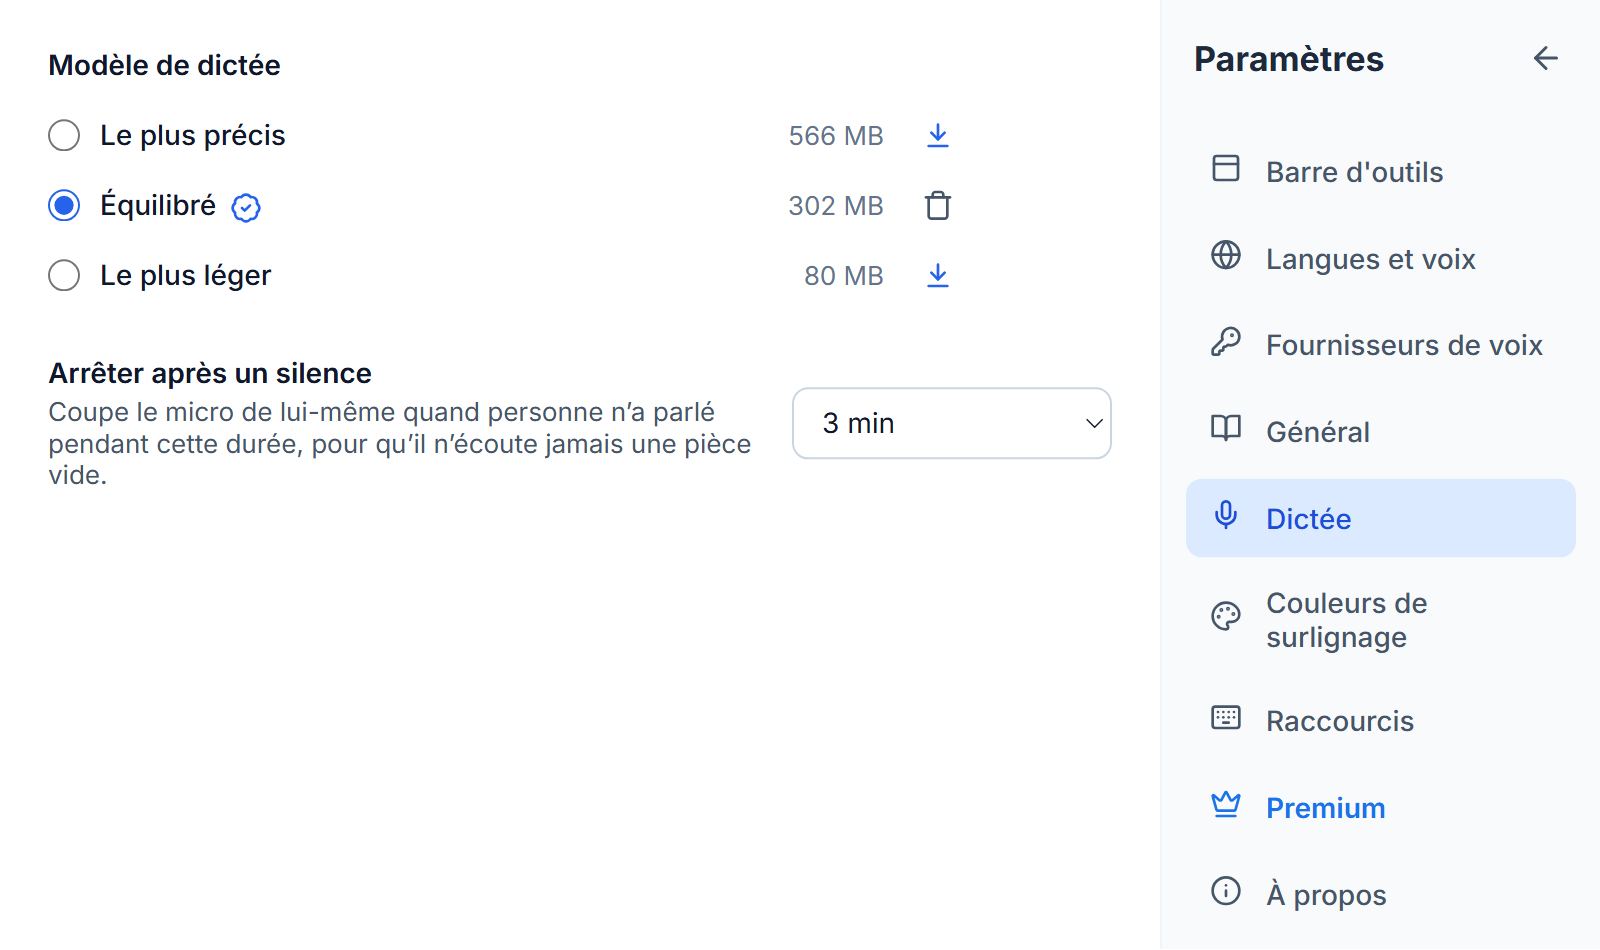This screenshot has width=1600, height=950.
Task: Open the Dictée settings section
Action: coord(1381,518)
